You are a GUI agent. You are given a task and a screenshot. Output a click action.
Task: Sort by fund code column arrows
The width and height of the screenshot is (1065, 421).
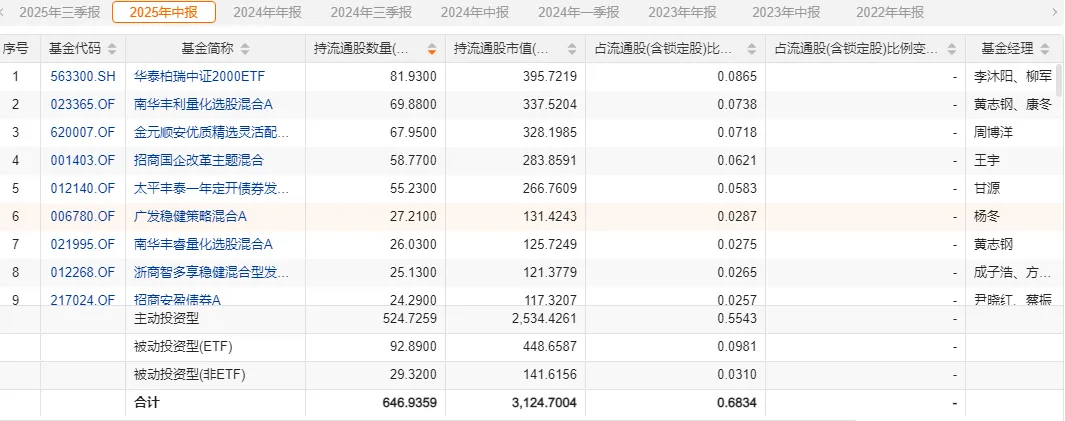pos(112,49)
